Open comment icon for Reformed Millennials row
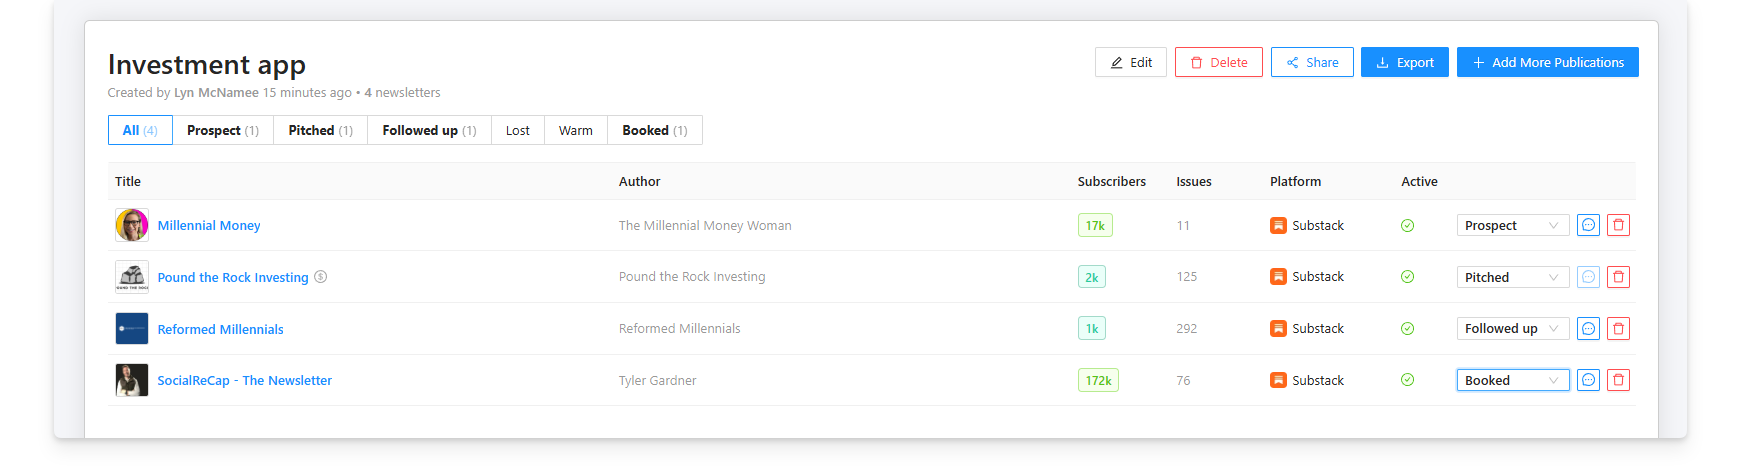This screenshot has height=470, width=1741. [1588, 328]
